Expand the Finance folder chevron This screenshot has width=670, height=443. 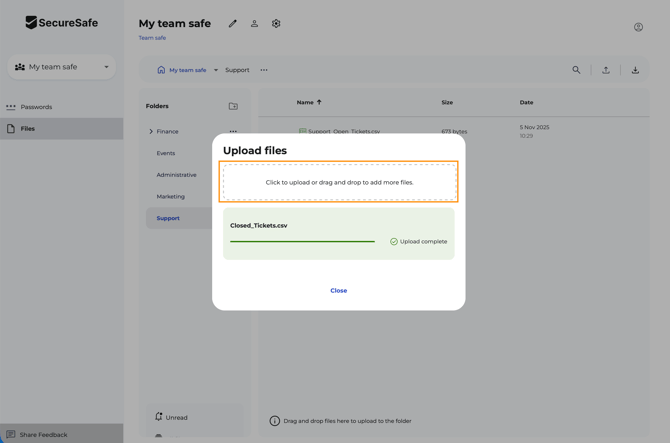[151, 132]
